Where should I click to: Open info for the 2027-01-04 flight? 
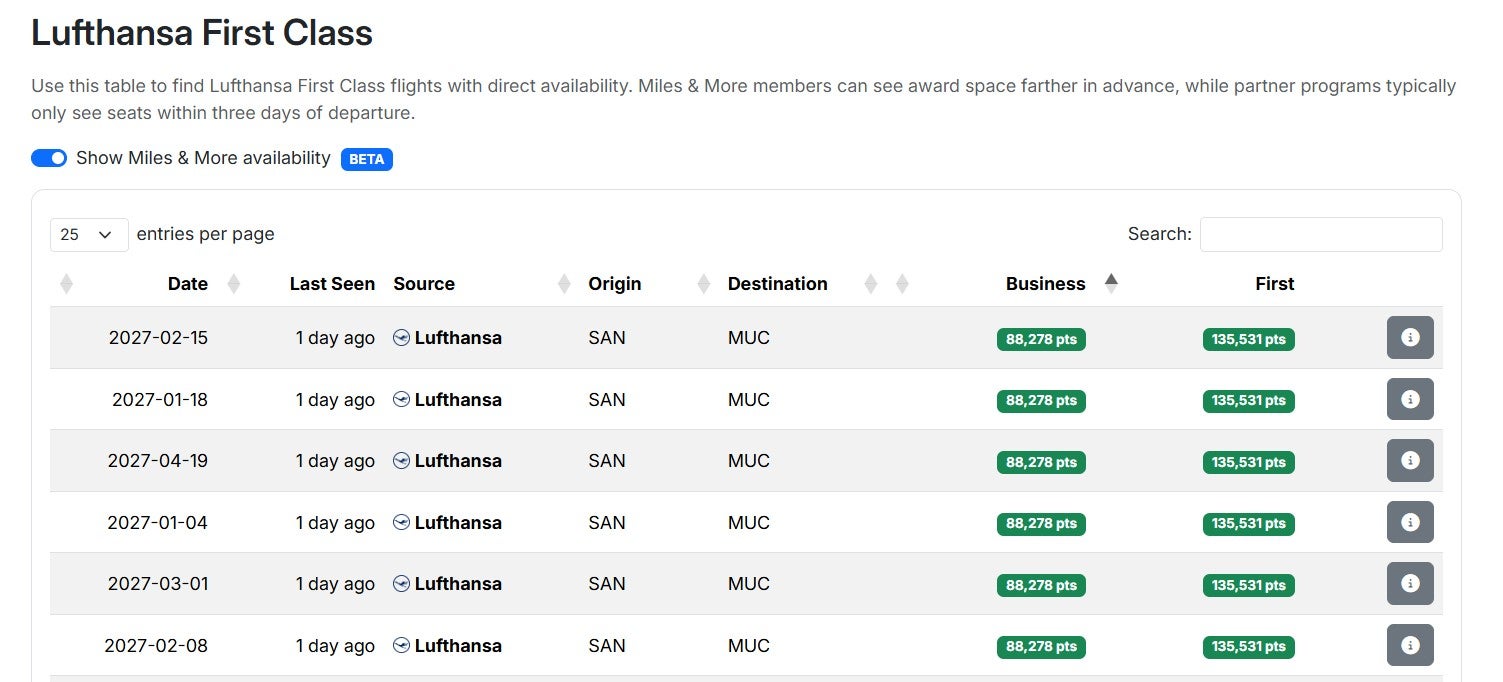pyautogui.click(x=1410, y=522)
